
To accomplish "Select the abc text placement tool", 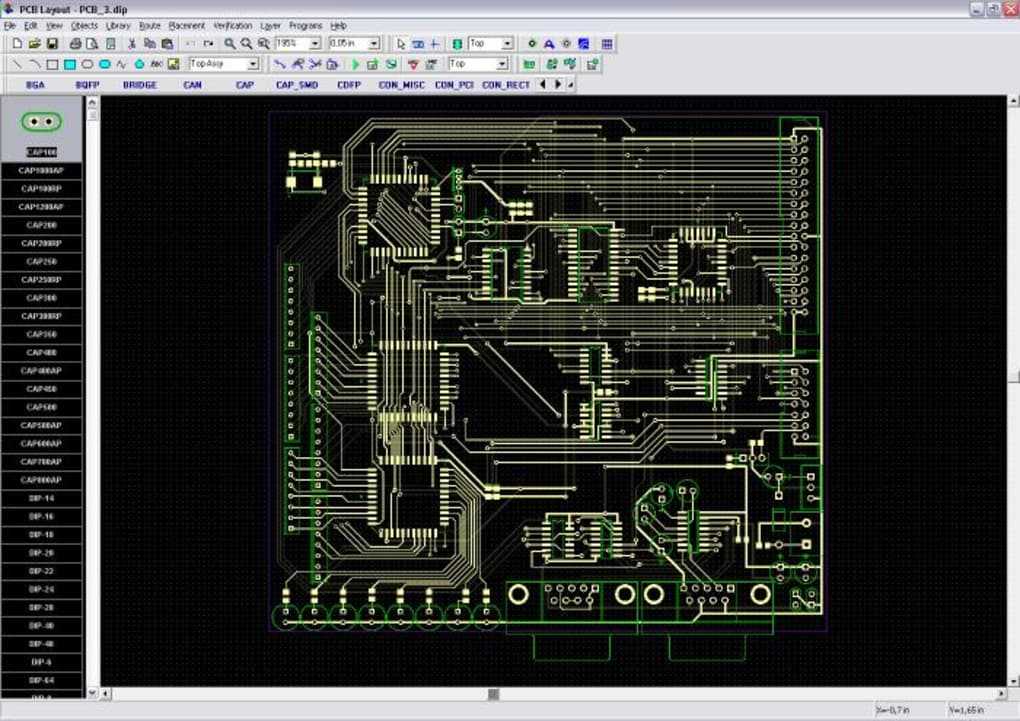I will click(x=156, y=64).
